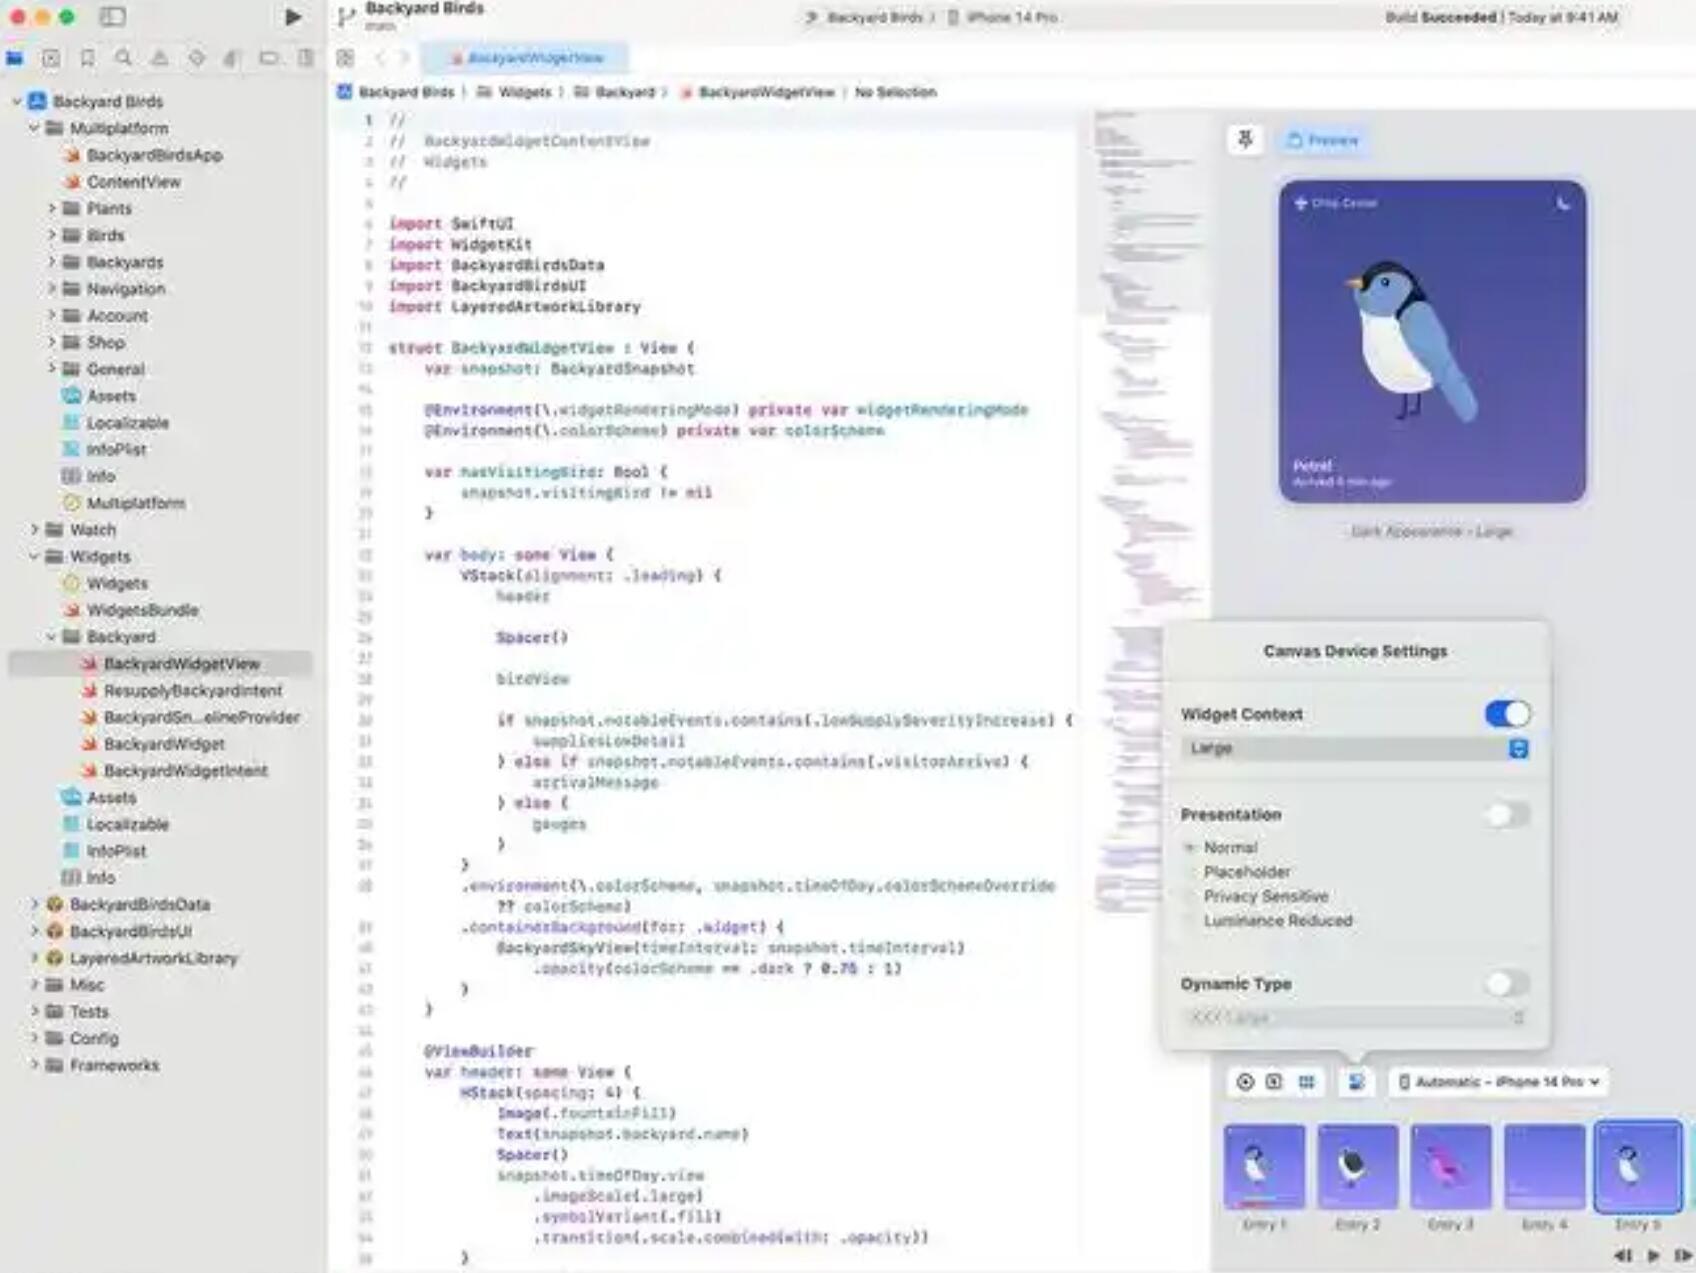Image resolution: width=1696 pixels, height=1273 pixels.
Task: Go forward in editor history
Action: pyautogui.click(x=404, y=58)
